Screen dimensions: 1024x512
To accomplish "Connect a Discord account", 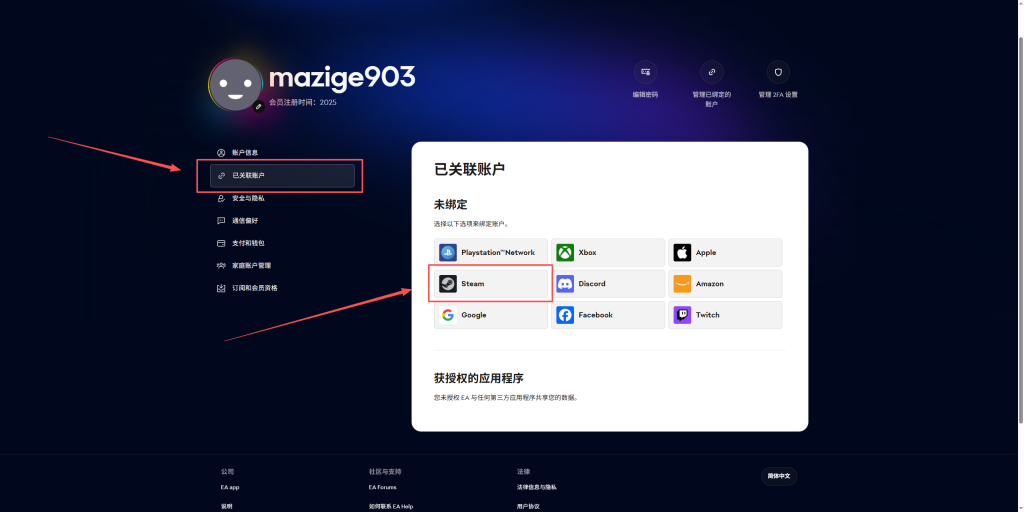I will (x=608, y=284).
